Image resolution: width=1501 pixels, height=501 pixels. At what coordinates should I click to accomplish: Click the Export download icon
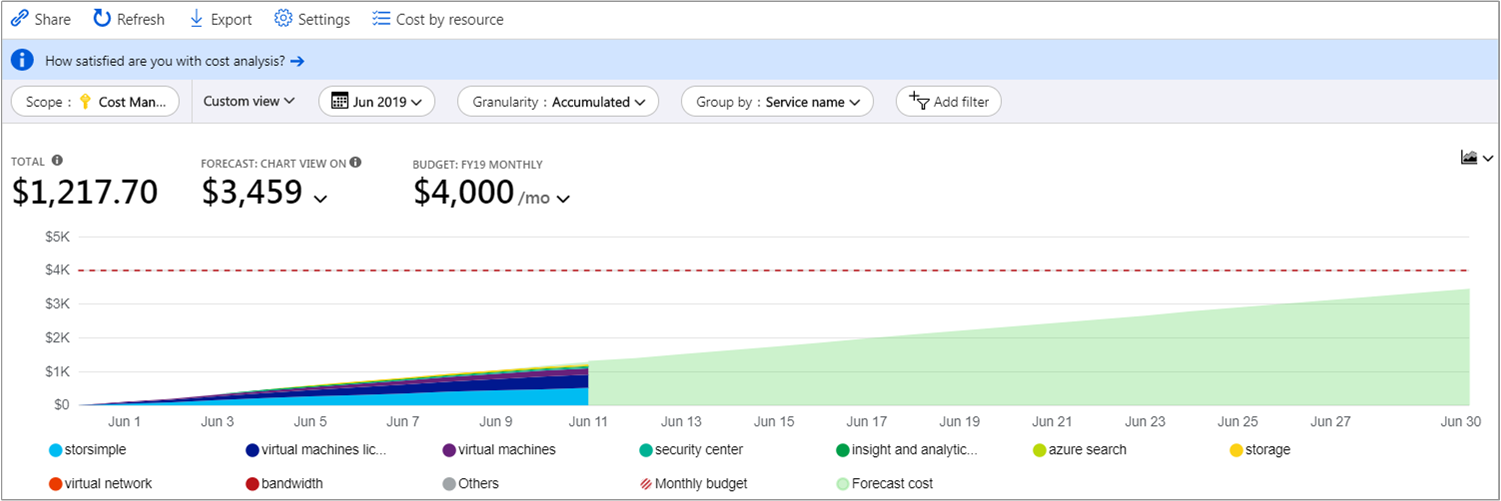[196, 19]
